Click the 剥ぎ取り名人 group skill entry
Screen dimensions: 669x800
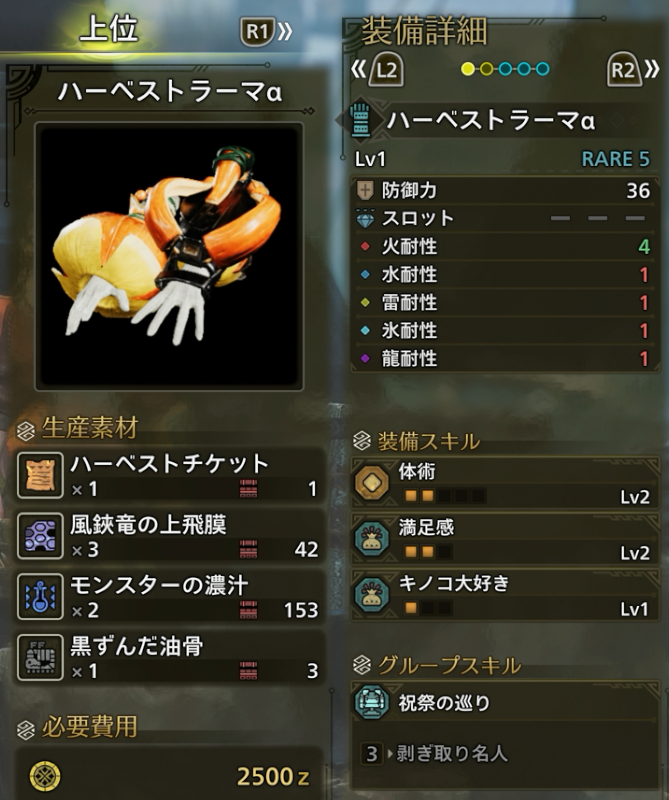coord(452,754)
